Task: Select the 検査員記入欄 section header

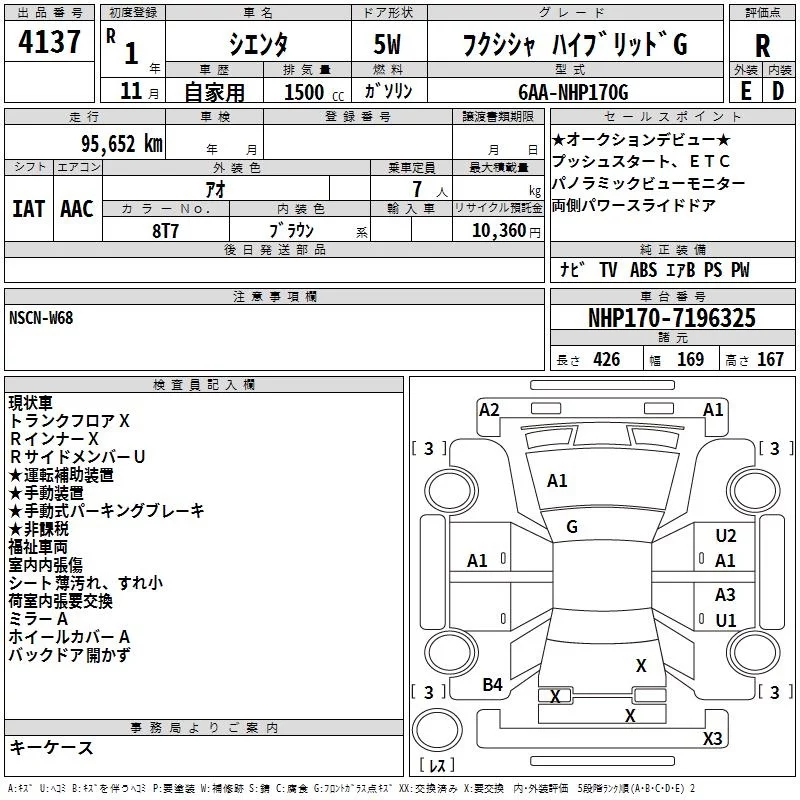Action: pyautogui.click(x=204, y=385)
